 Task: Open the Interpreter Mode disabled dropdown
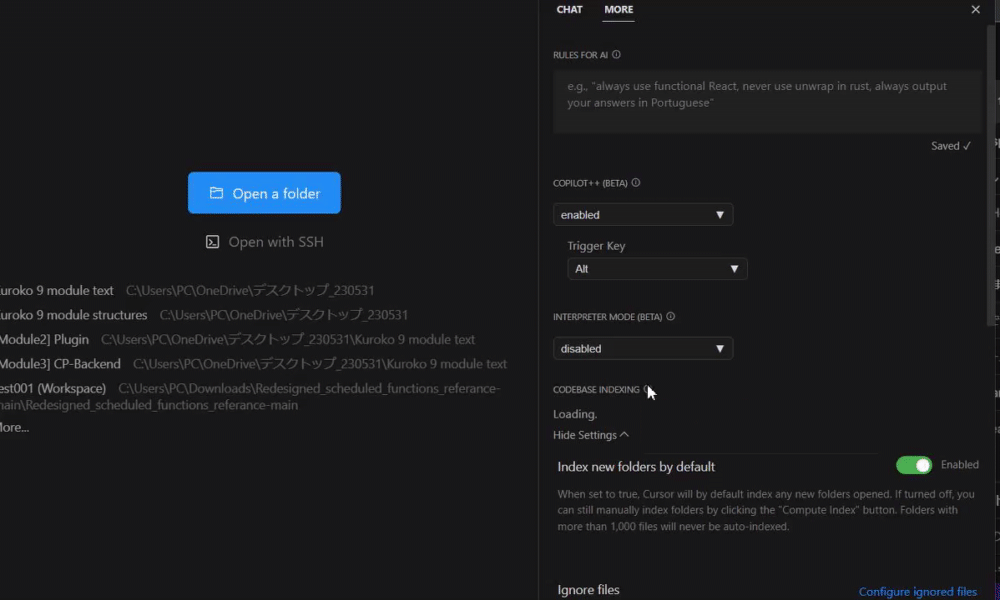643,349
